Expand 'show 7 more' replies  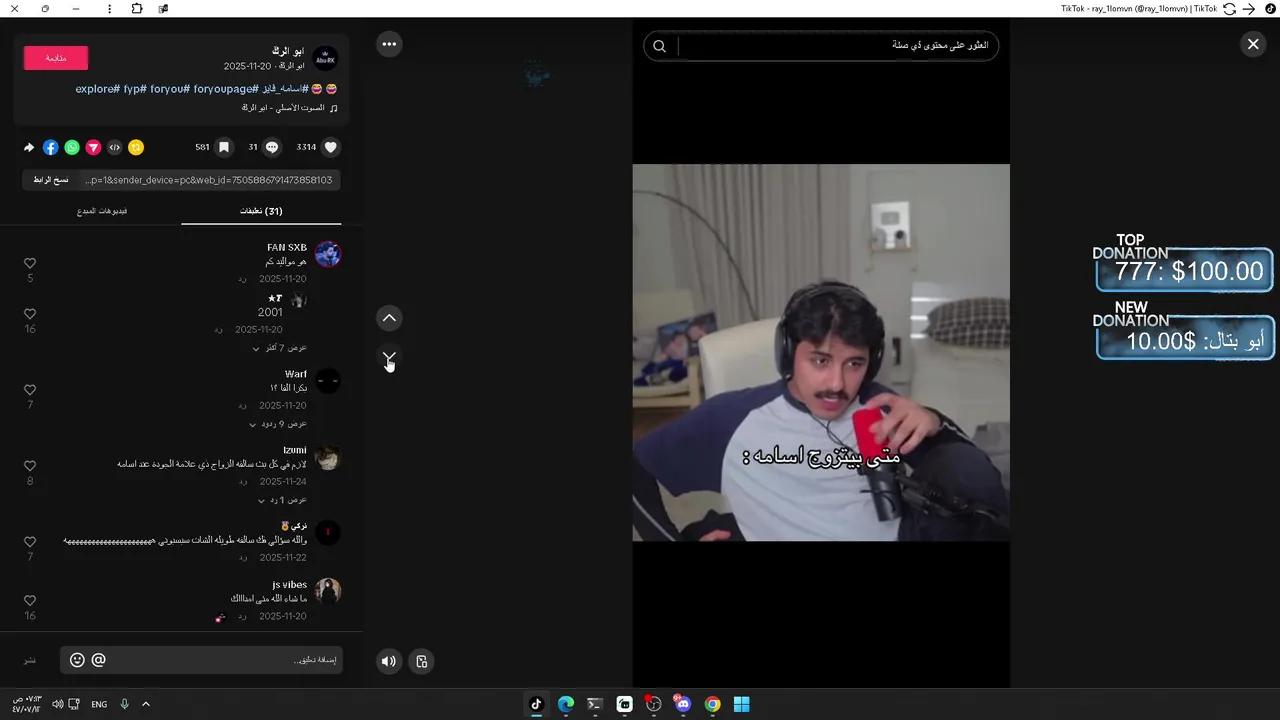coord(279,348)
